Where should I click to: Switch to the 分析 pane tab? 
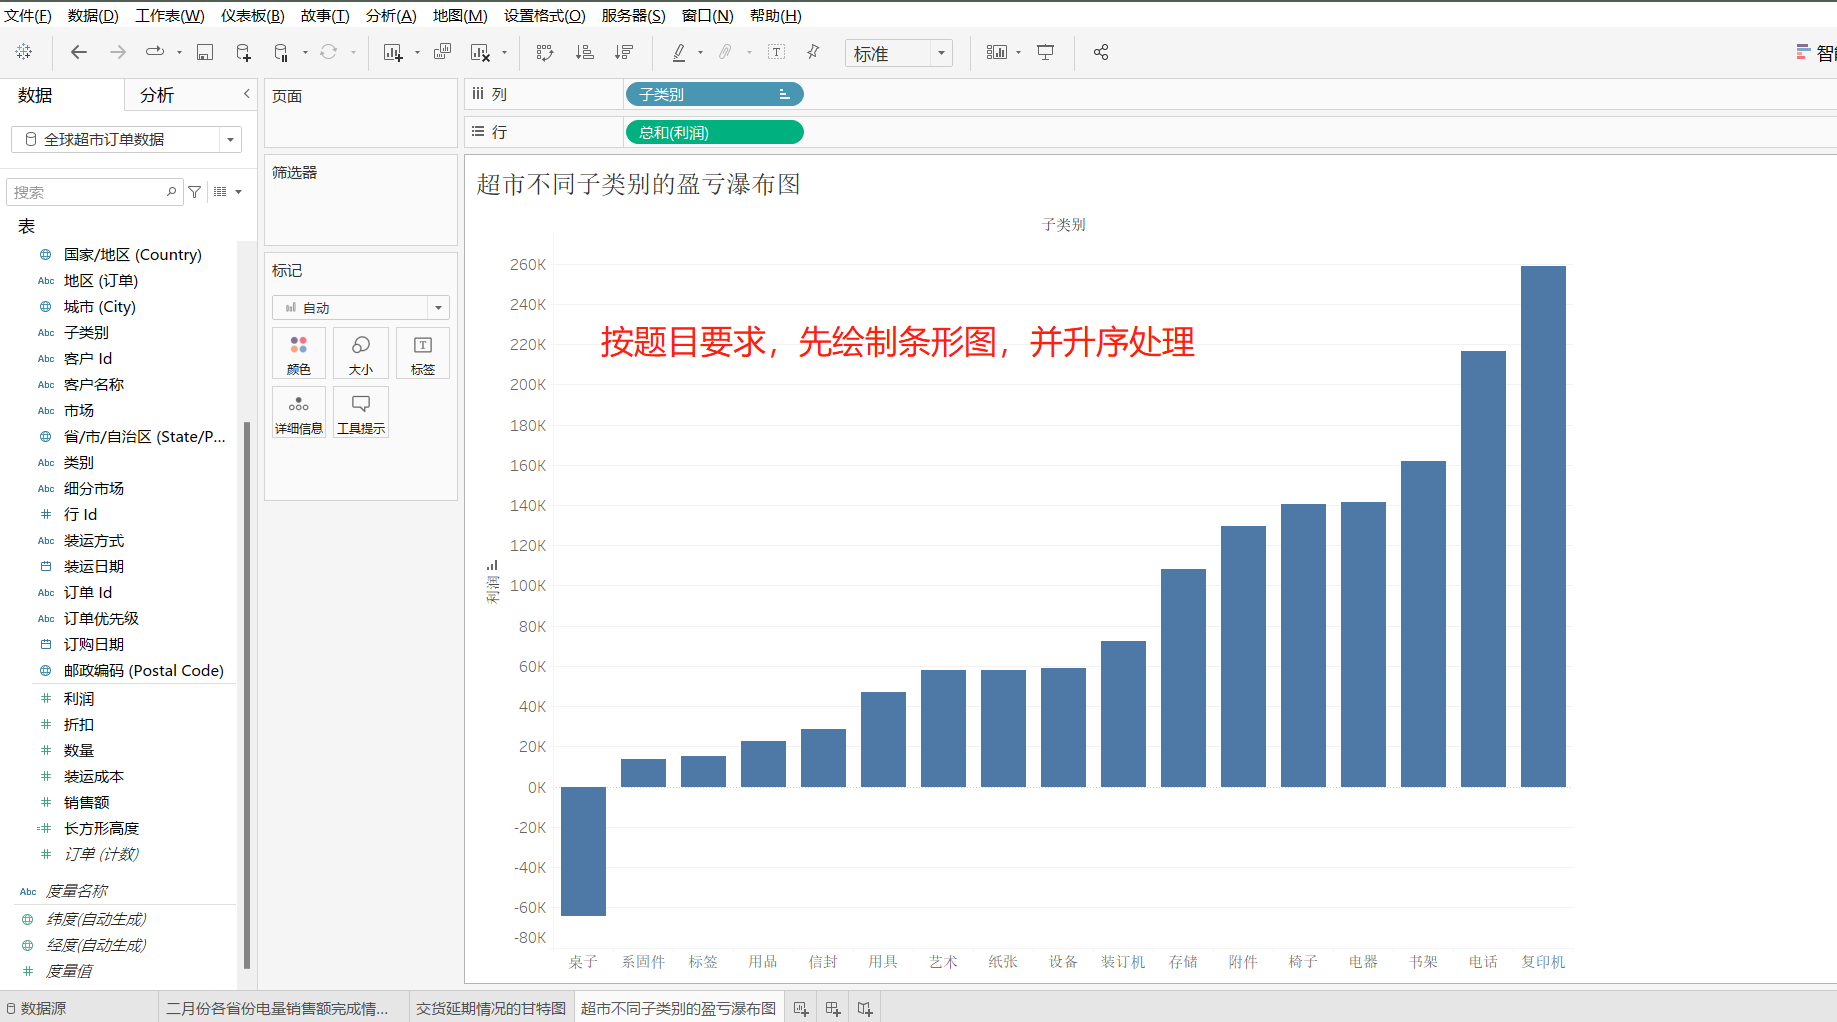coord(157,95)
